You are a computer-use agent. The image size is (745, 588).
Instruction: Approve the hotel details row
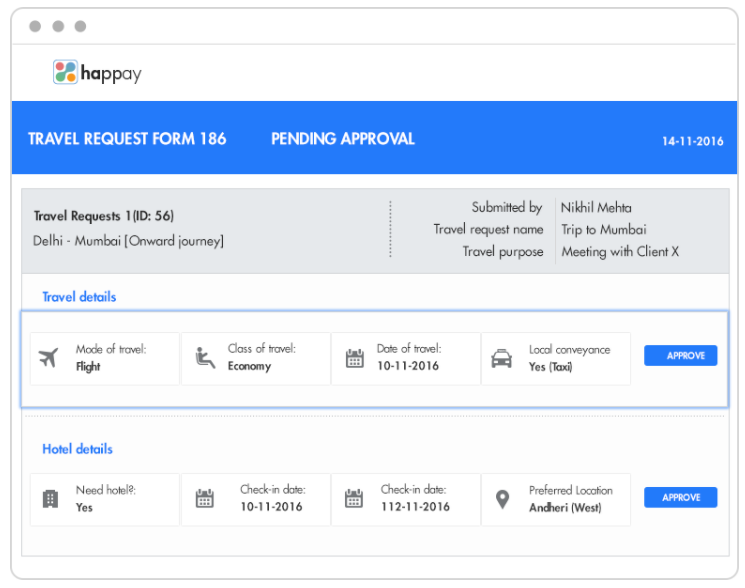(680, 497)
